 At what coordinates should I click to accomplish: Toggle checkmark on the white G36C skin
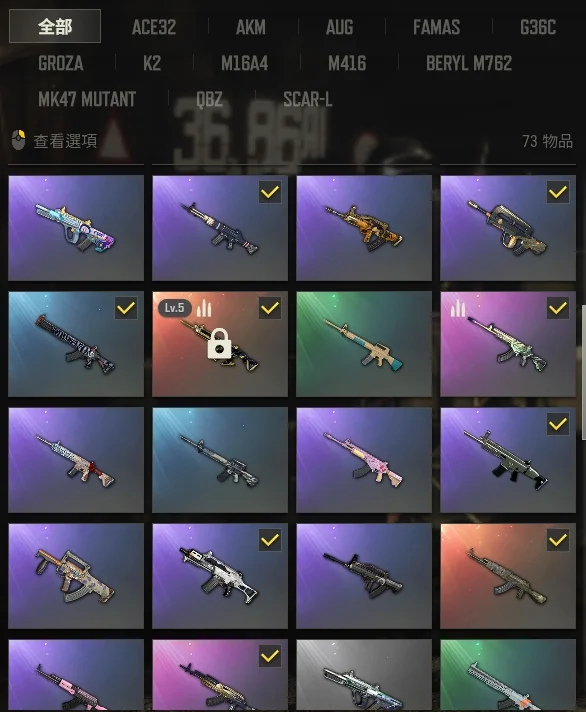(270, 540)
